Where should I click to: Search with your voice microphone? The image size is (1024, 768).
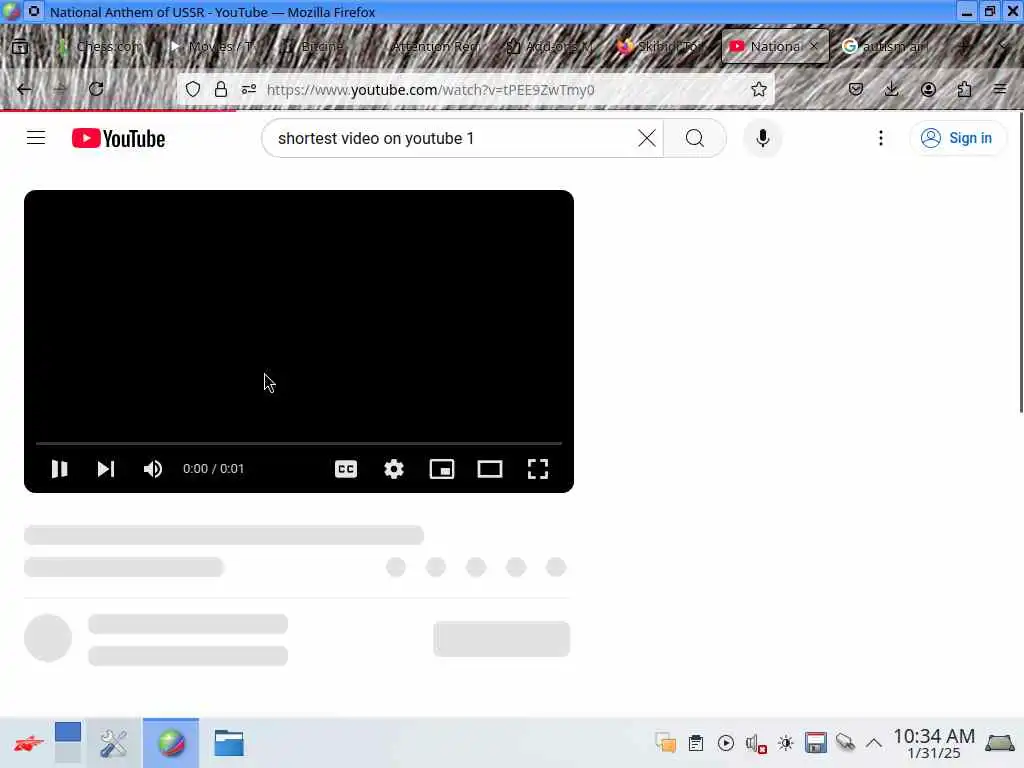click(x=763, y=138)
